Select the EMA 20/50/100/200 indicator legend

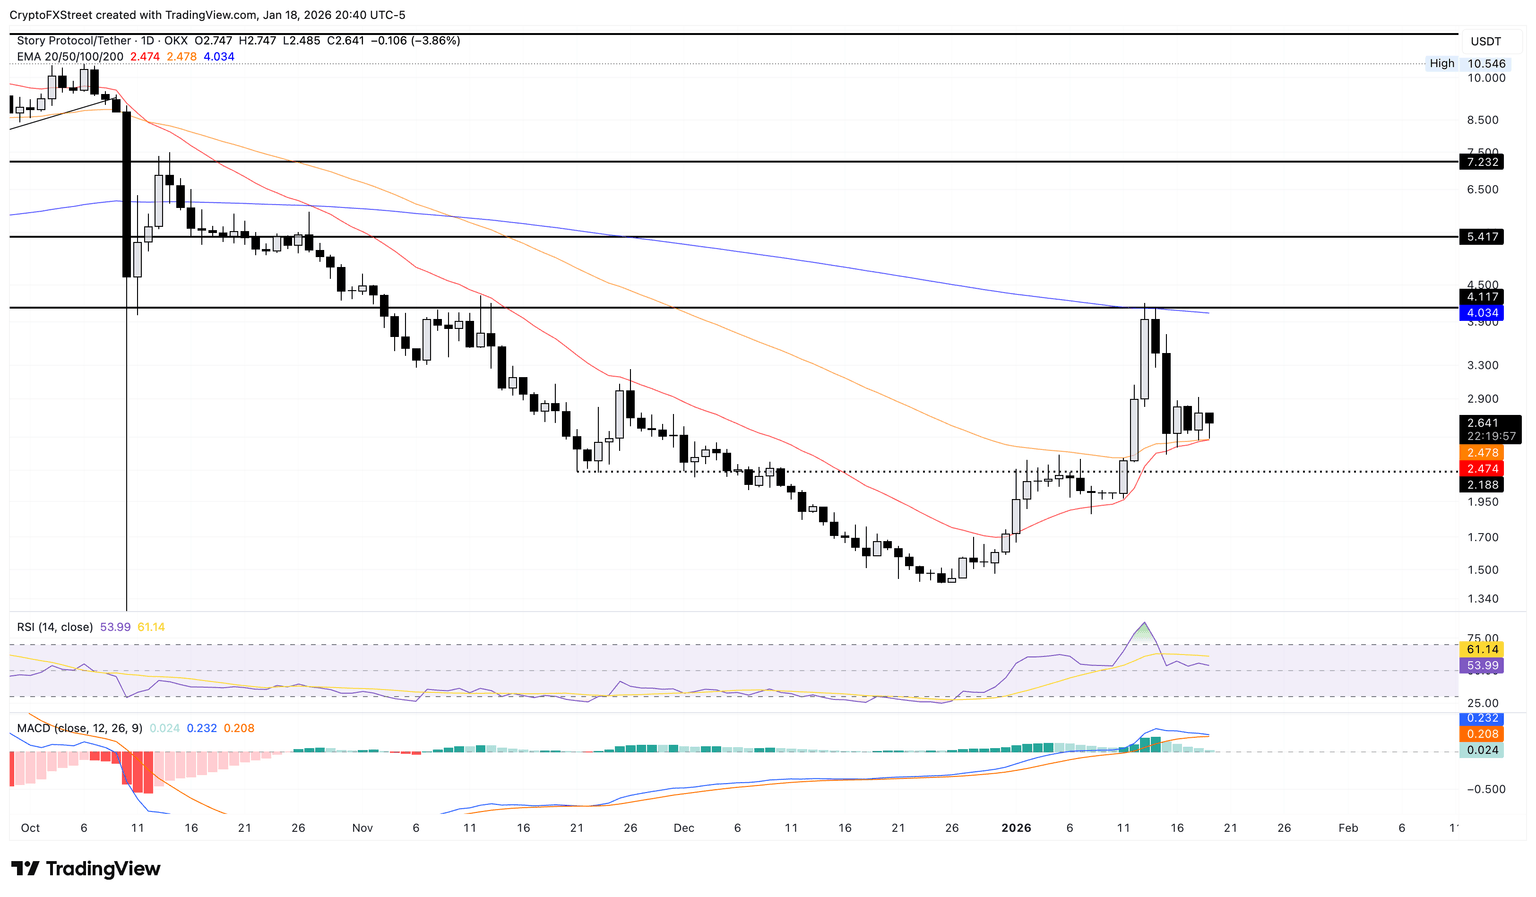click(70, 57)
